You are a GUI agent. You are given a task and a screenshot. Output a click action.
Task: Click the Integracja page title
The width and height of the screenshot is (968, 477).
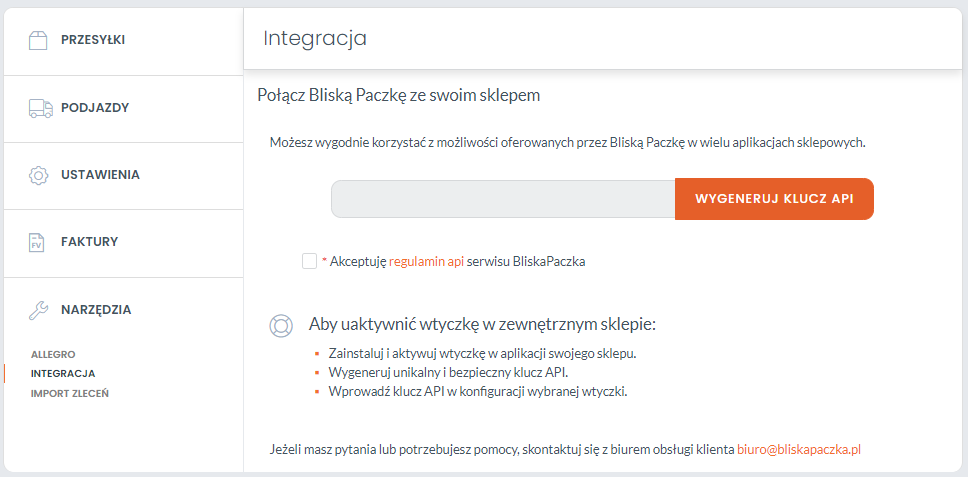click(x=315, y=38)
